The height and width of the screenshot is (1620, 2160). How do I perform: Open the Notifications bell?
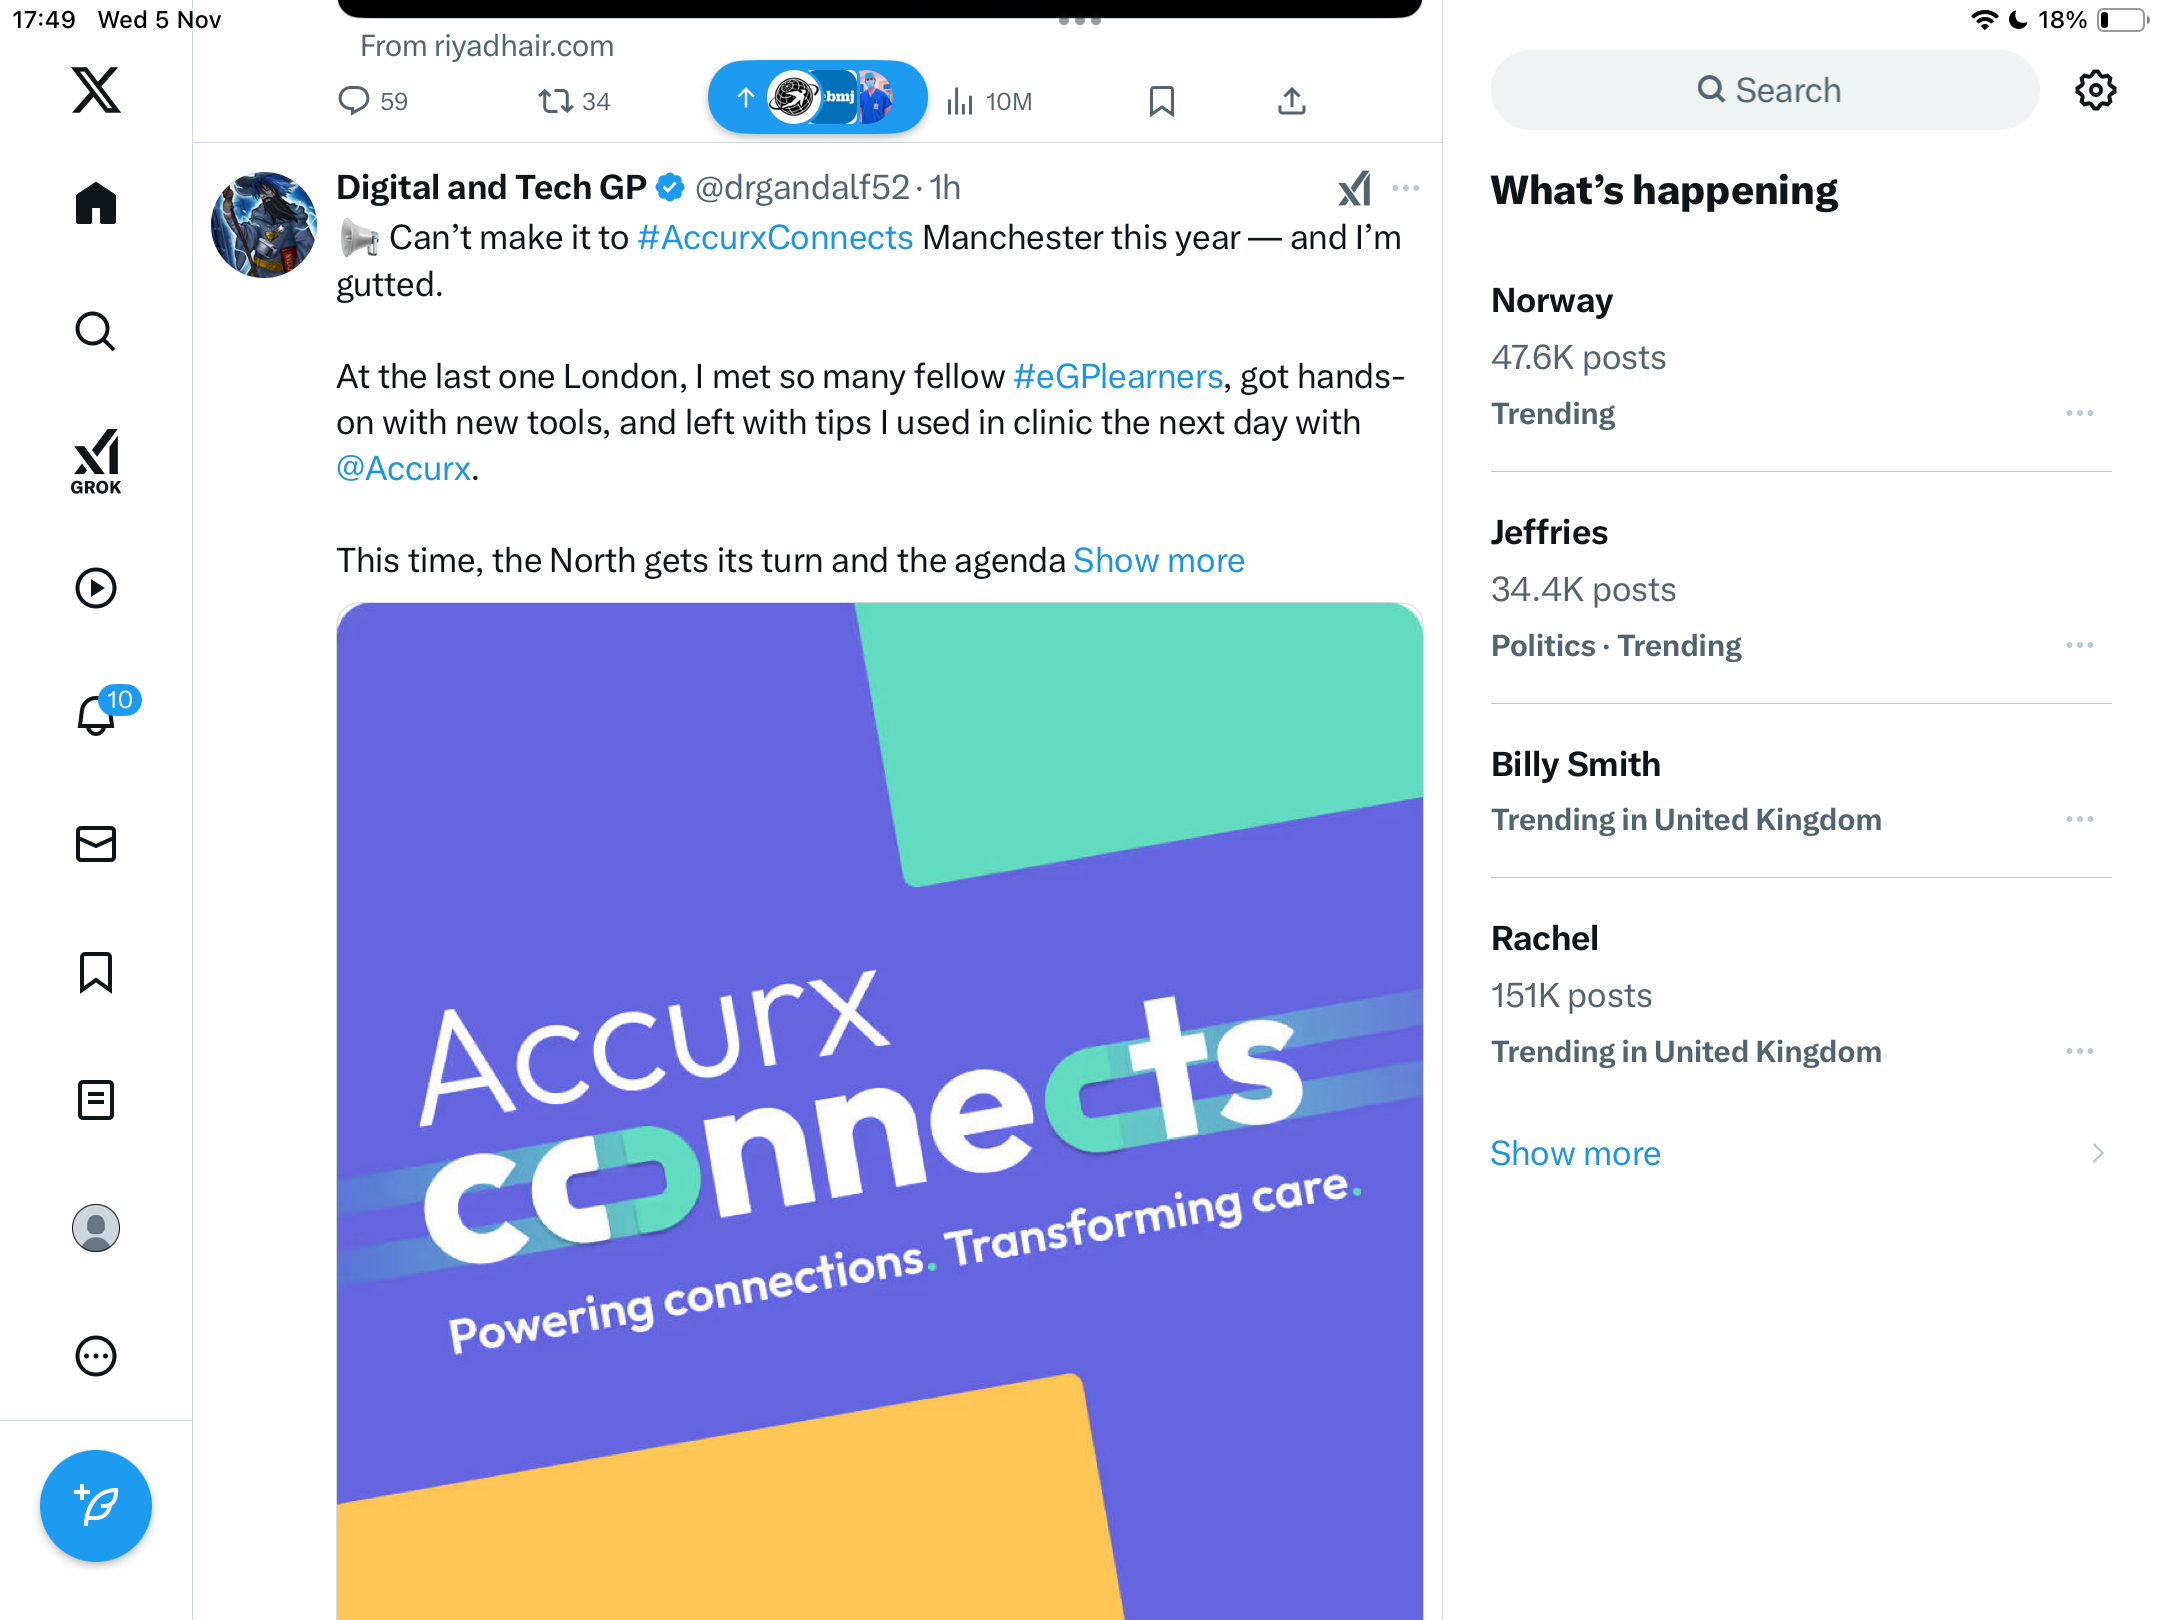(96, 716)
